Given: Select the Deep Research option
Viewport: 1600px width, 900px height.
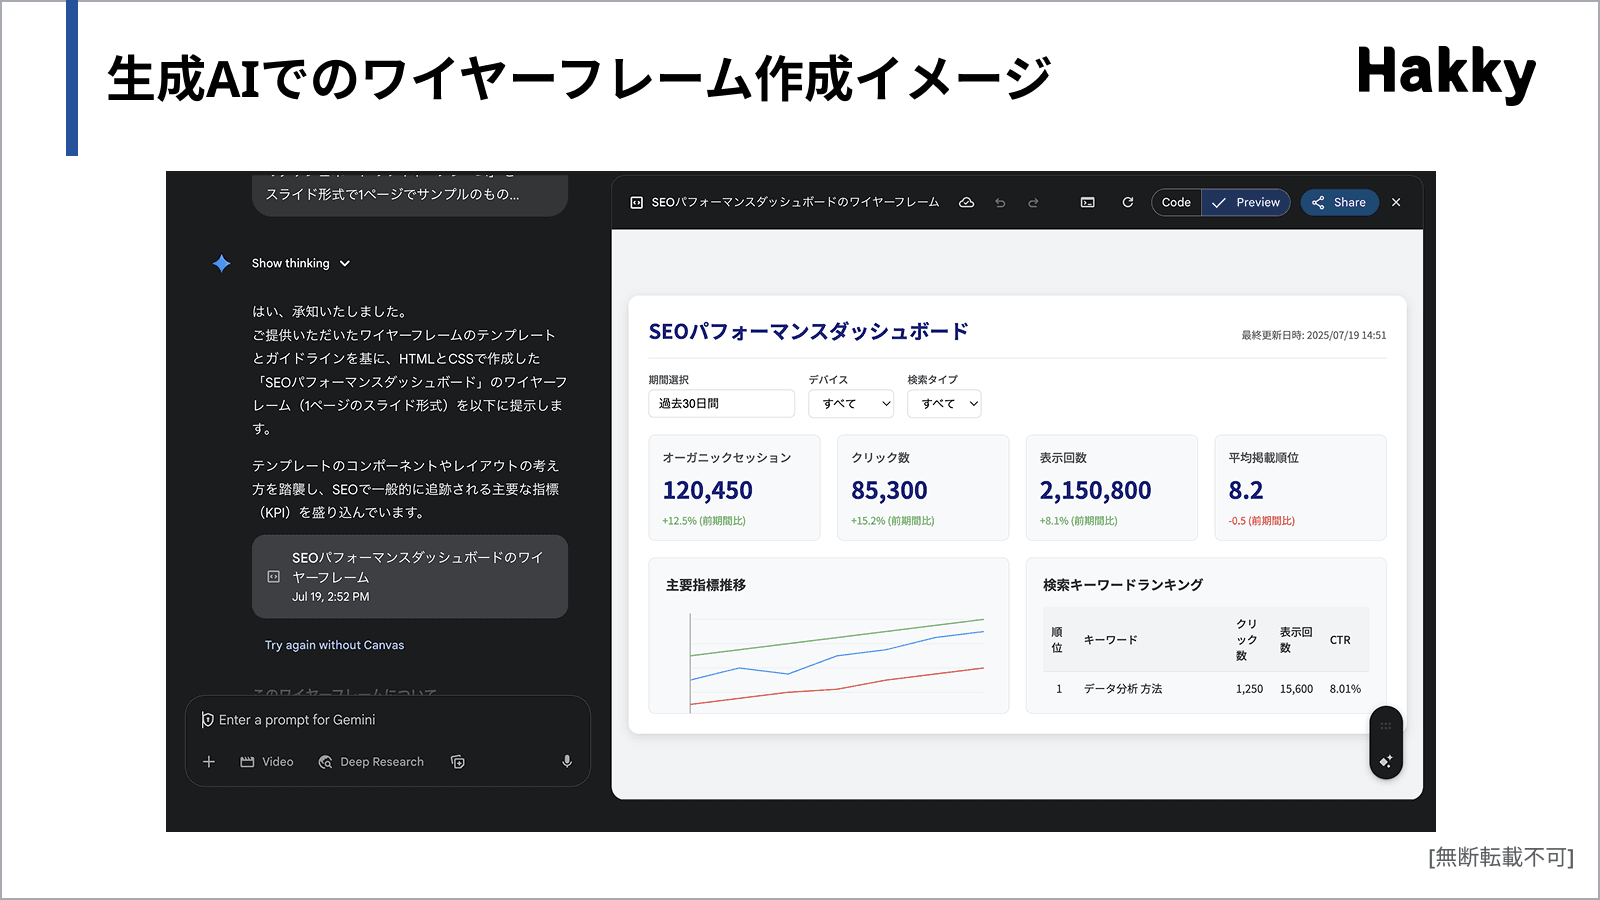Looking at the screenshot, I should 371,762.
